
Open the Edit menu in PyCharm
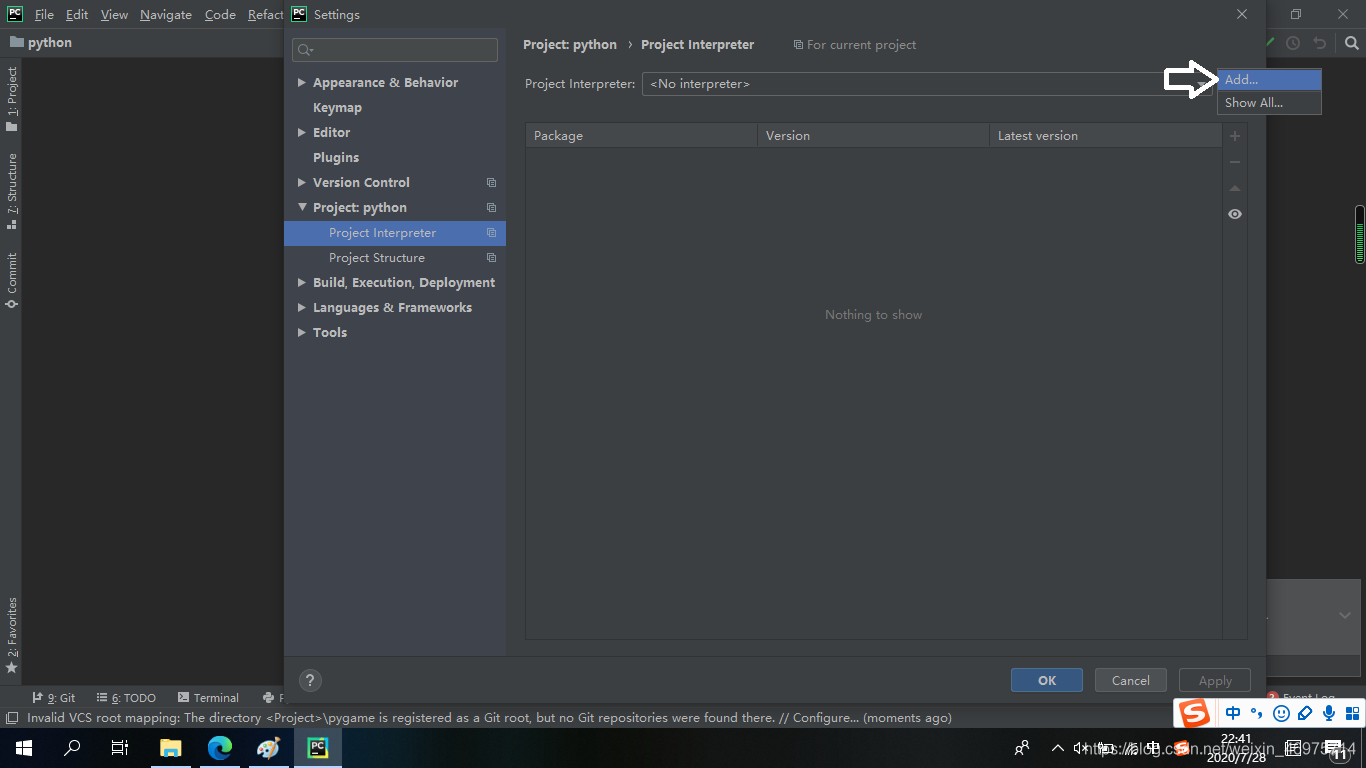(x=77, y=14)
